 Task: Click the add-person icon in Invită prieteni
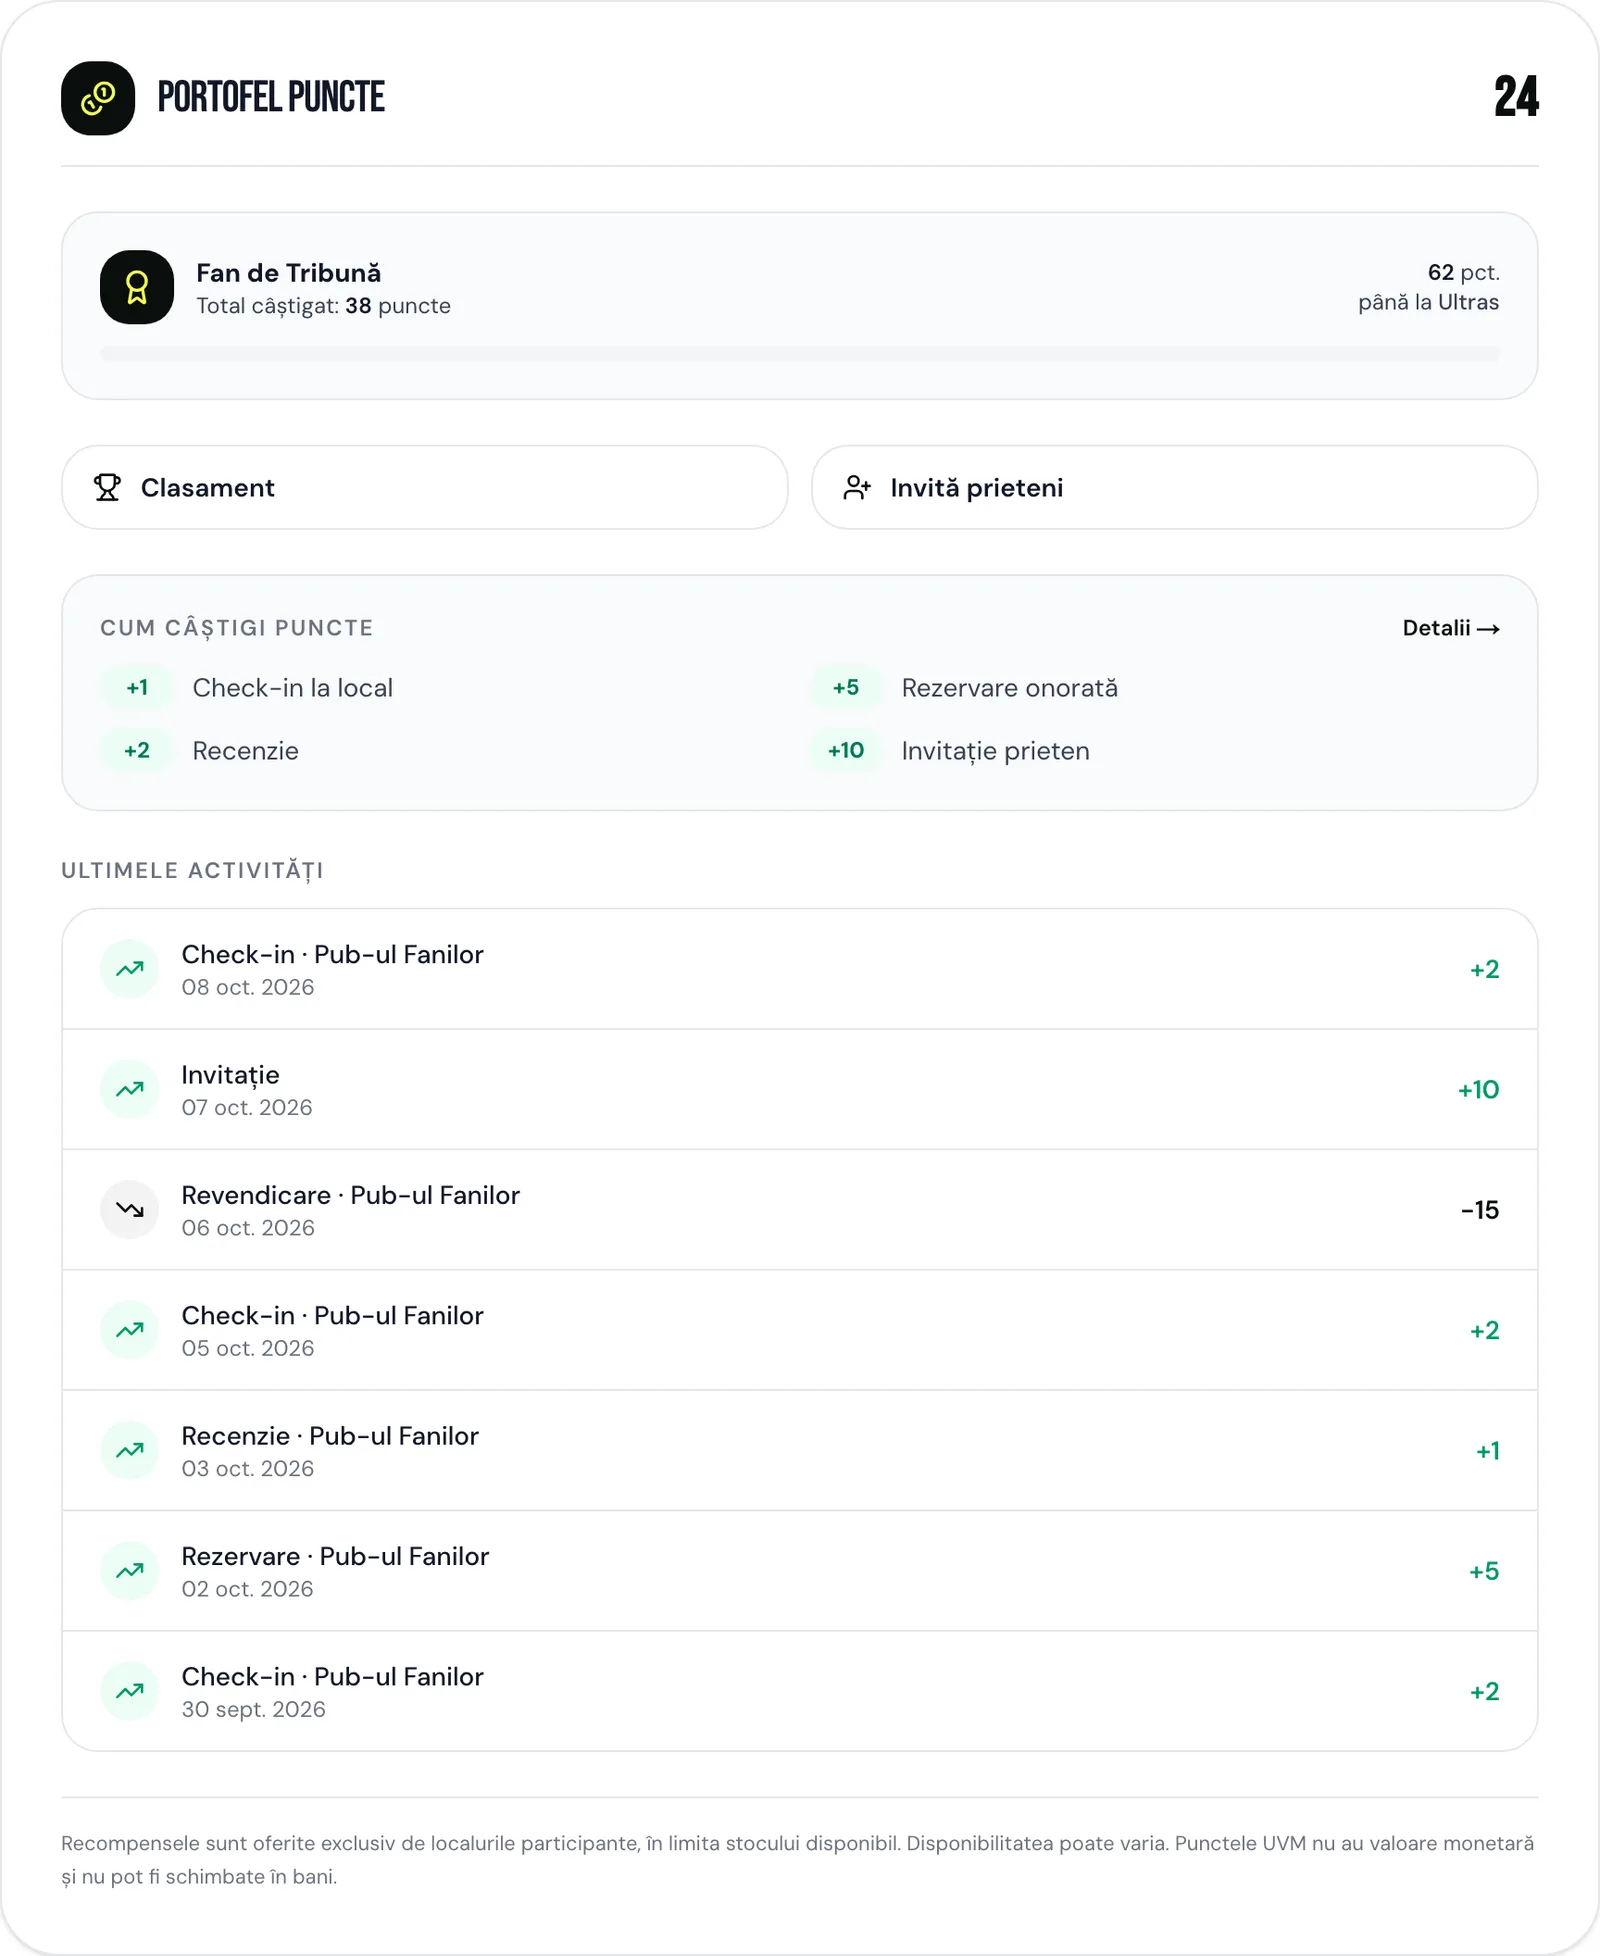tap(857, 487)
